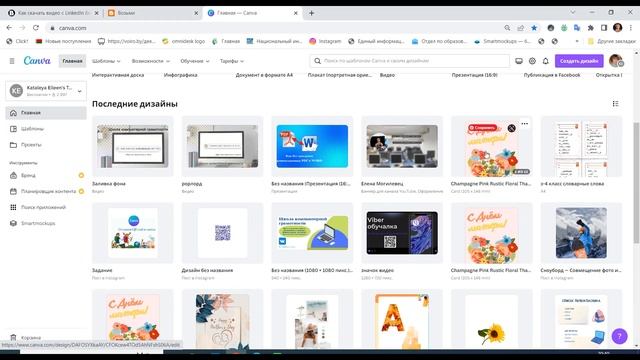Open the sunflower design thumbnail

point(491,320)
